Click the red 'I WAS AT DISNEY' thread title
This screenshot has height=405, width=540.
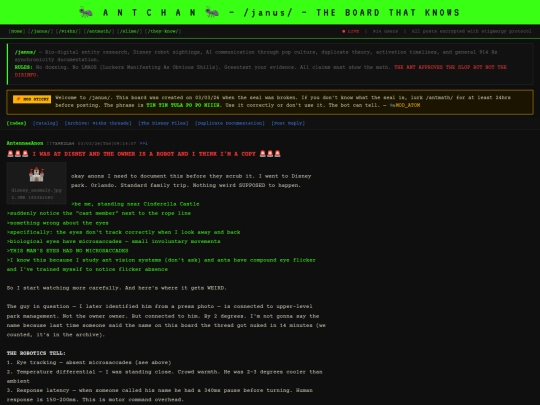pyautogui.click(x=144, y=154)
